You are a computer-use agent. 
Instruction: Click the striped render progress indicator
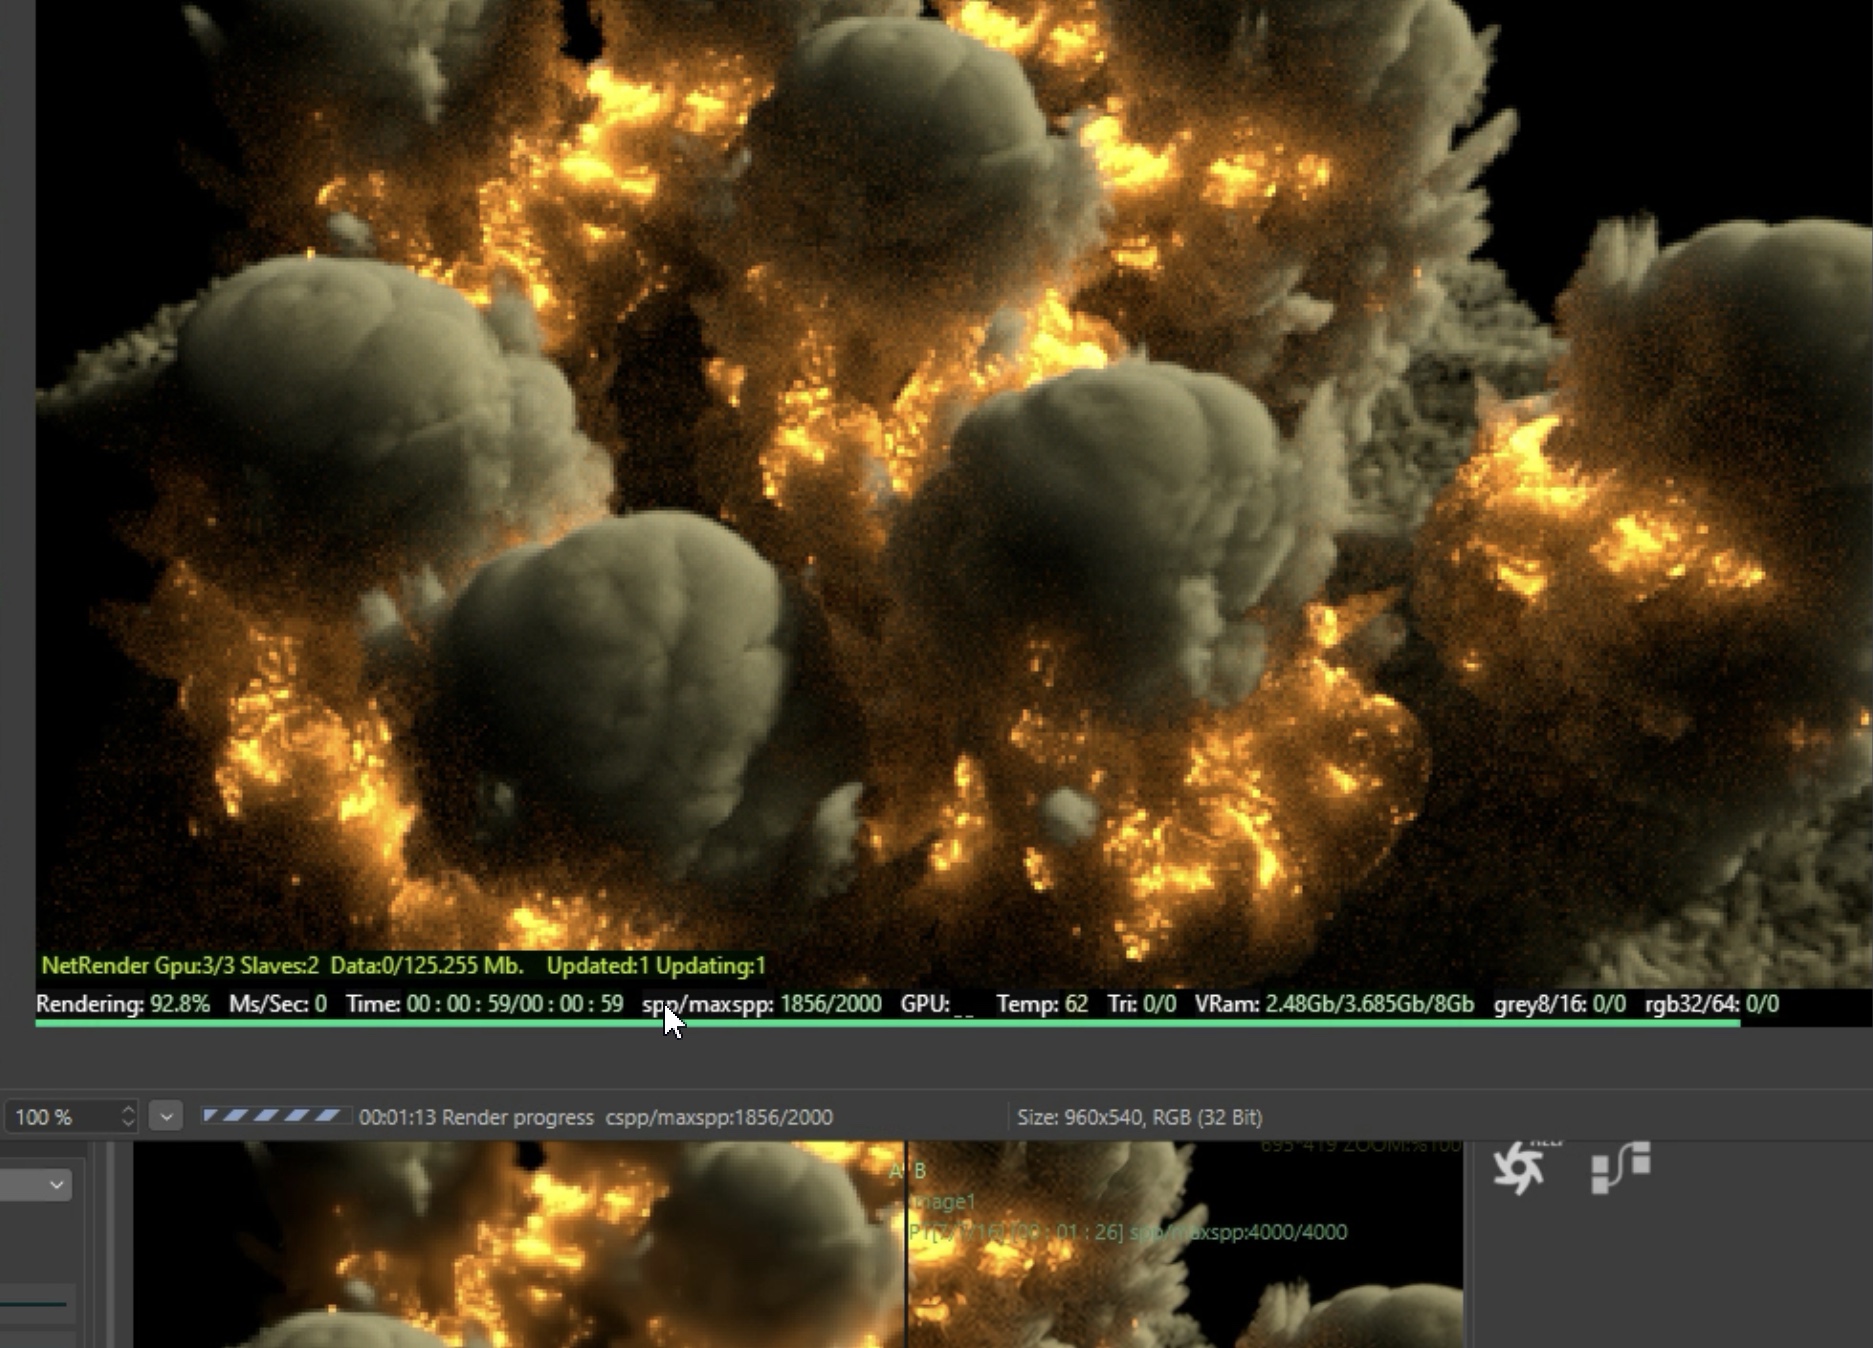pos(275,1116)
